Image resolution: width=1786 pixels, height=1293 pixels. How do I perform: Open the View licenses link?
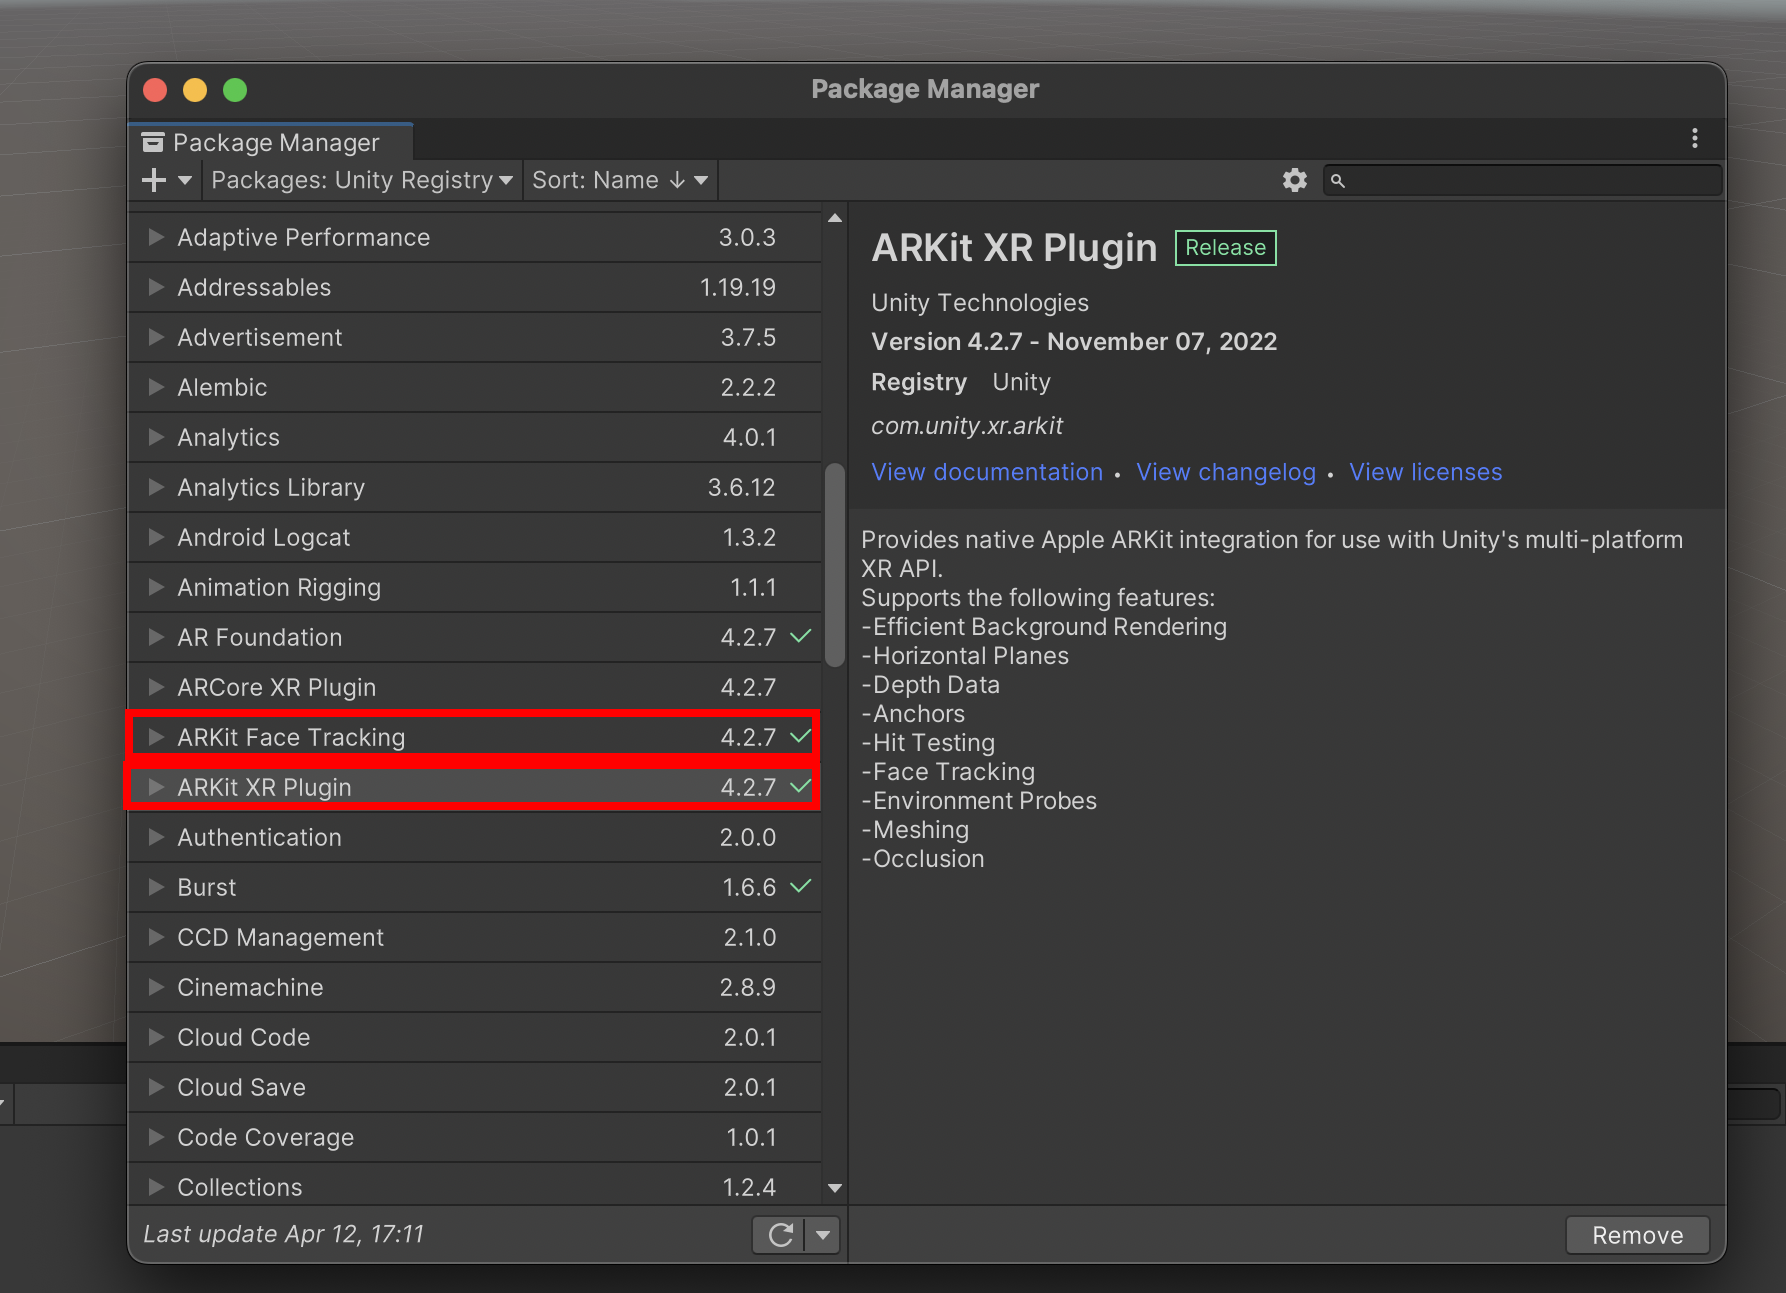tap(1426, 472)
